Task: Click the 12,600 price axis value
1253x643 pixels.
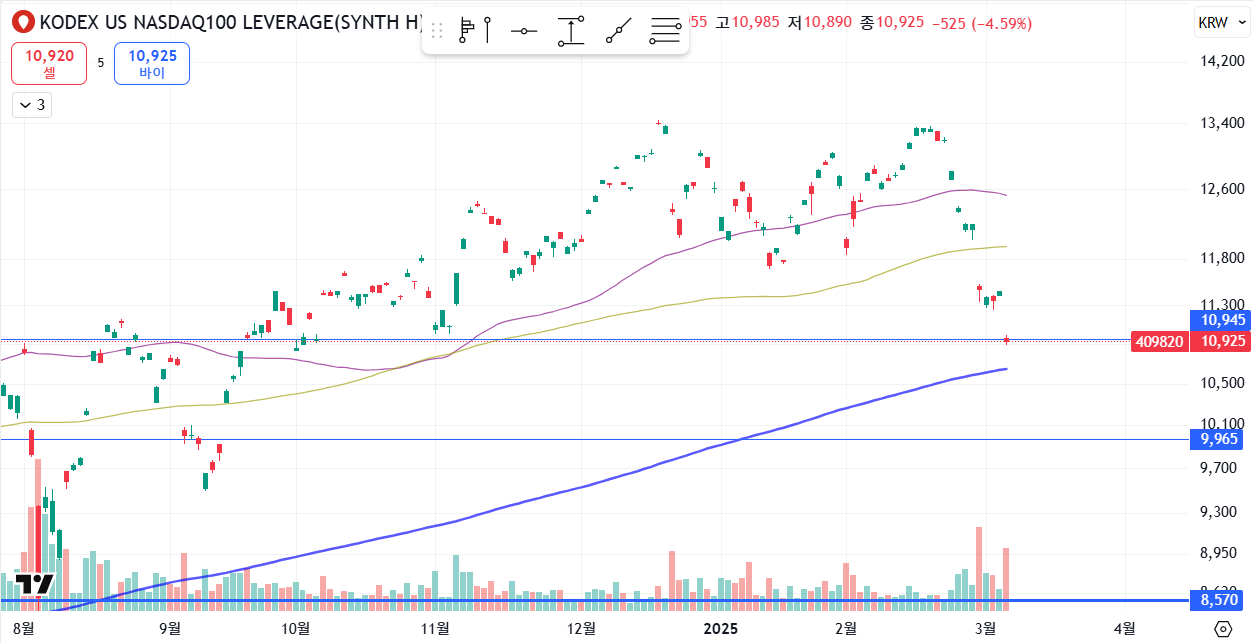Action: (1221, 189)
